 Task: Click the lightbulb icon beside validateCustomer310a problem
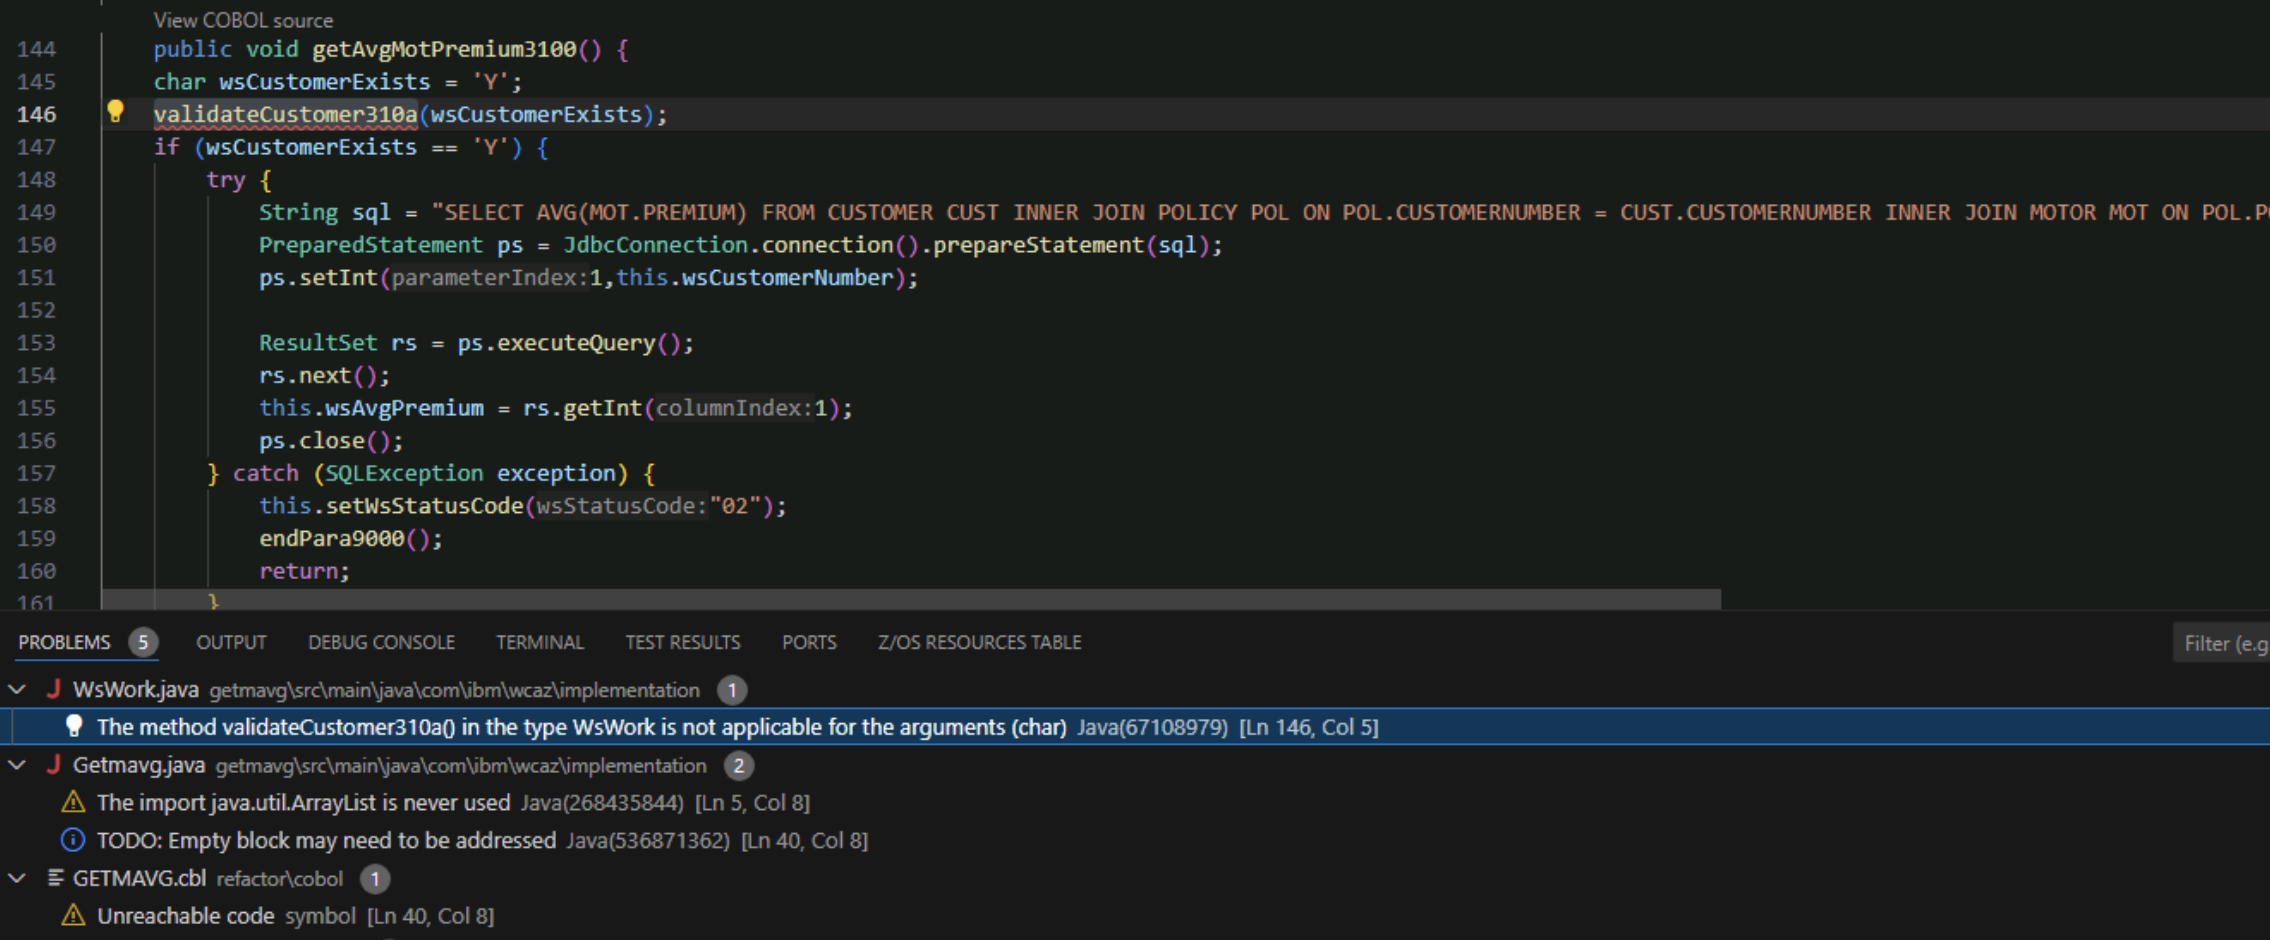[x=73, y=727]
